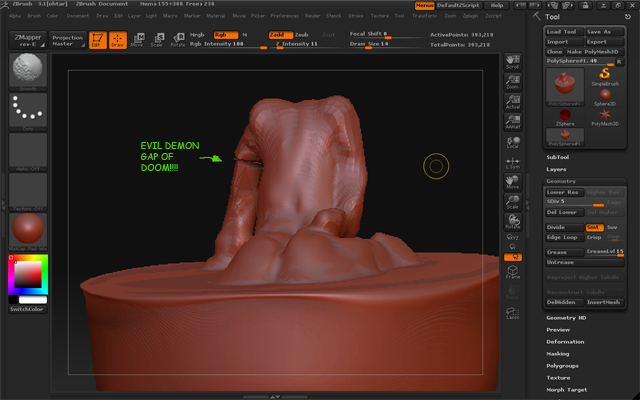Click the Scale view icon under canvas Move

pos(513,202)
